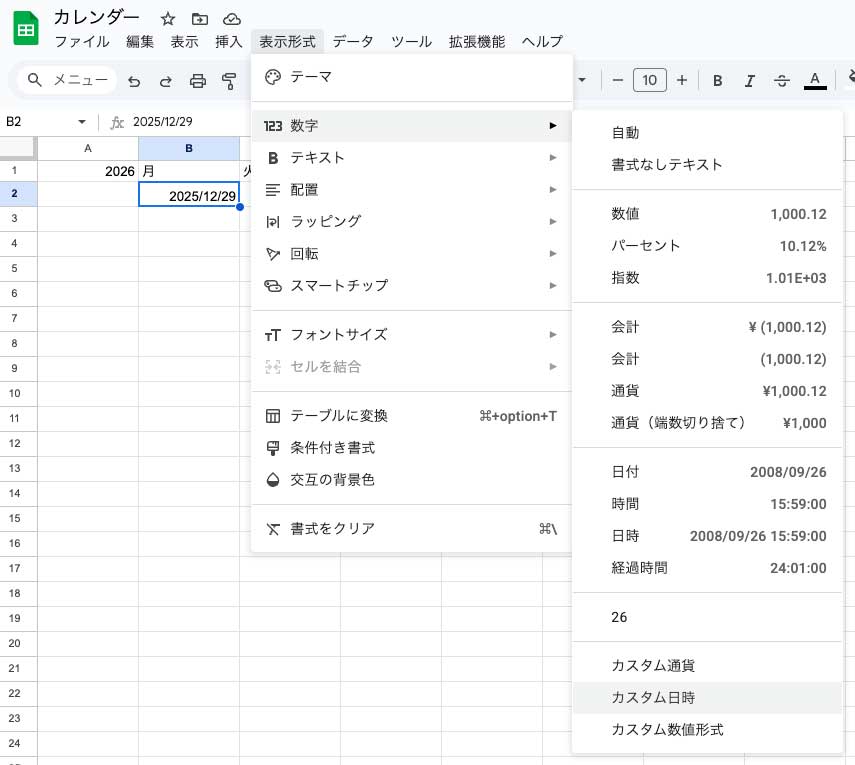Open the 拡張機能 menu
855x765 pixels.
[x=477, y=43]
